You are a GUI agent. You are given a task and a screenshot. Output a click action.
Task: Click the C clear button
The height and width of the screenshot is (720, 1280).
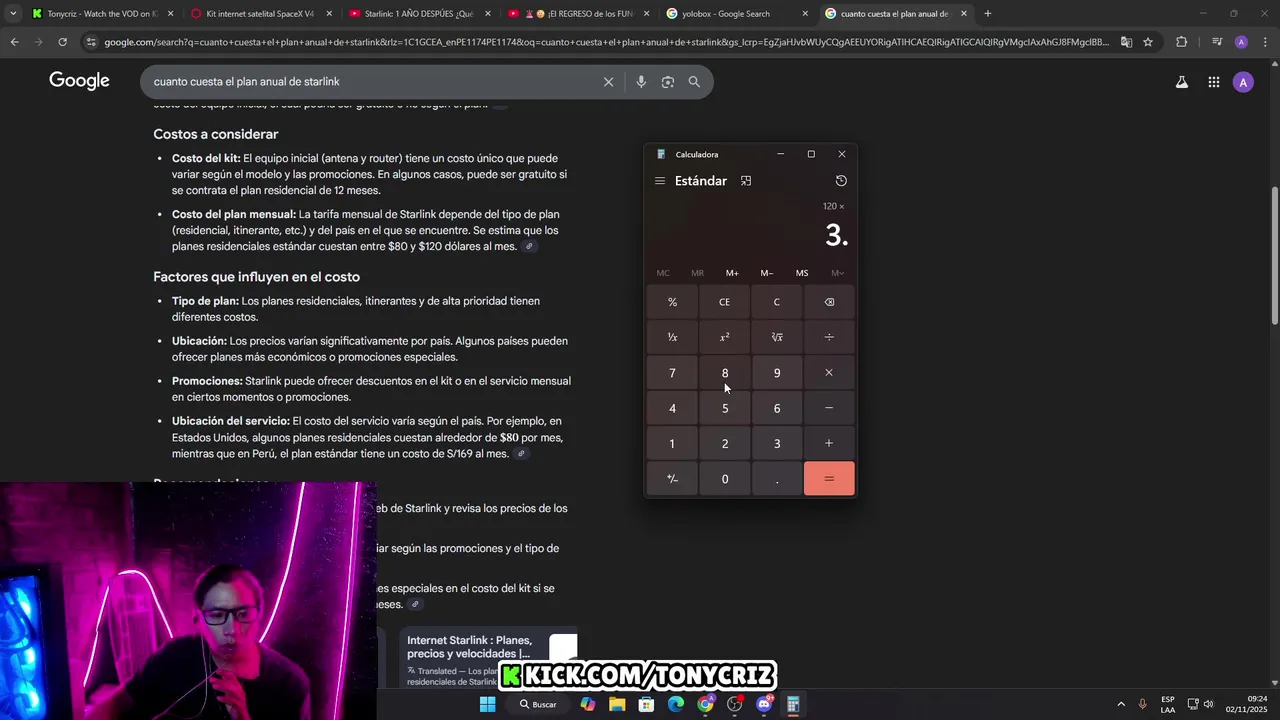coord(777,302)
